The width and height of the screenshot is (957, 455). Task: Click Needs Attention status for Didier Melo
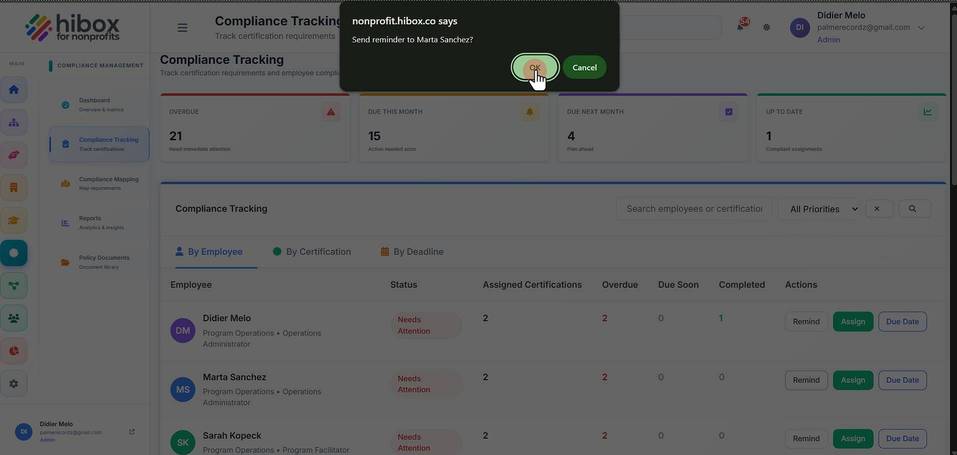click(425, 326)
